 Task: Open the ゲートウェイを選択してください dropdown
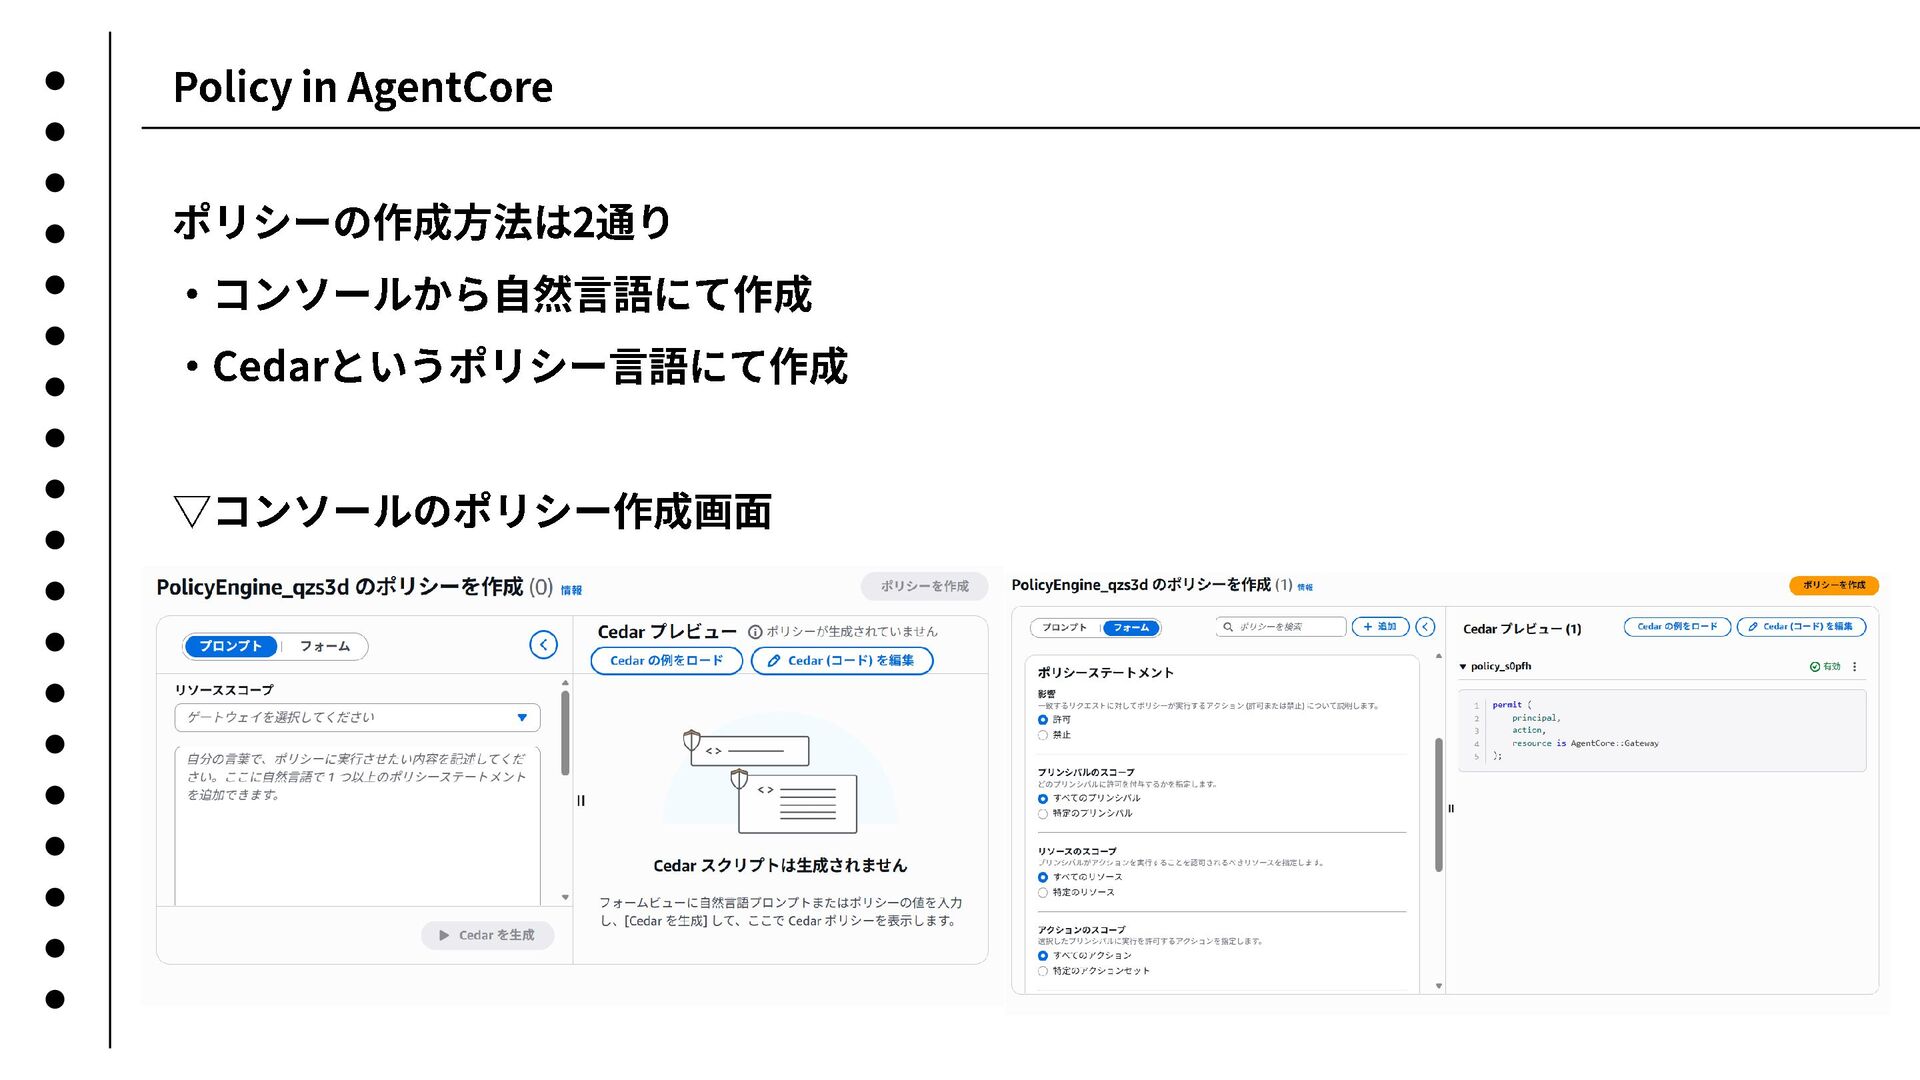coord(357,717)
